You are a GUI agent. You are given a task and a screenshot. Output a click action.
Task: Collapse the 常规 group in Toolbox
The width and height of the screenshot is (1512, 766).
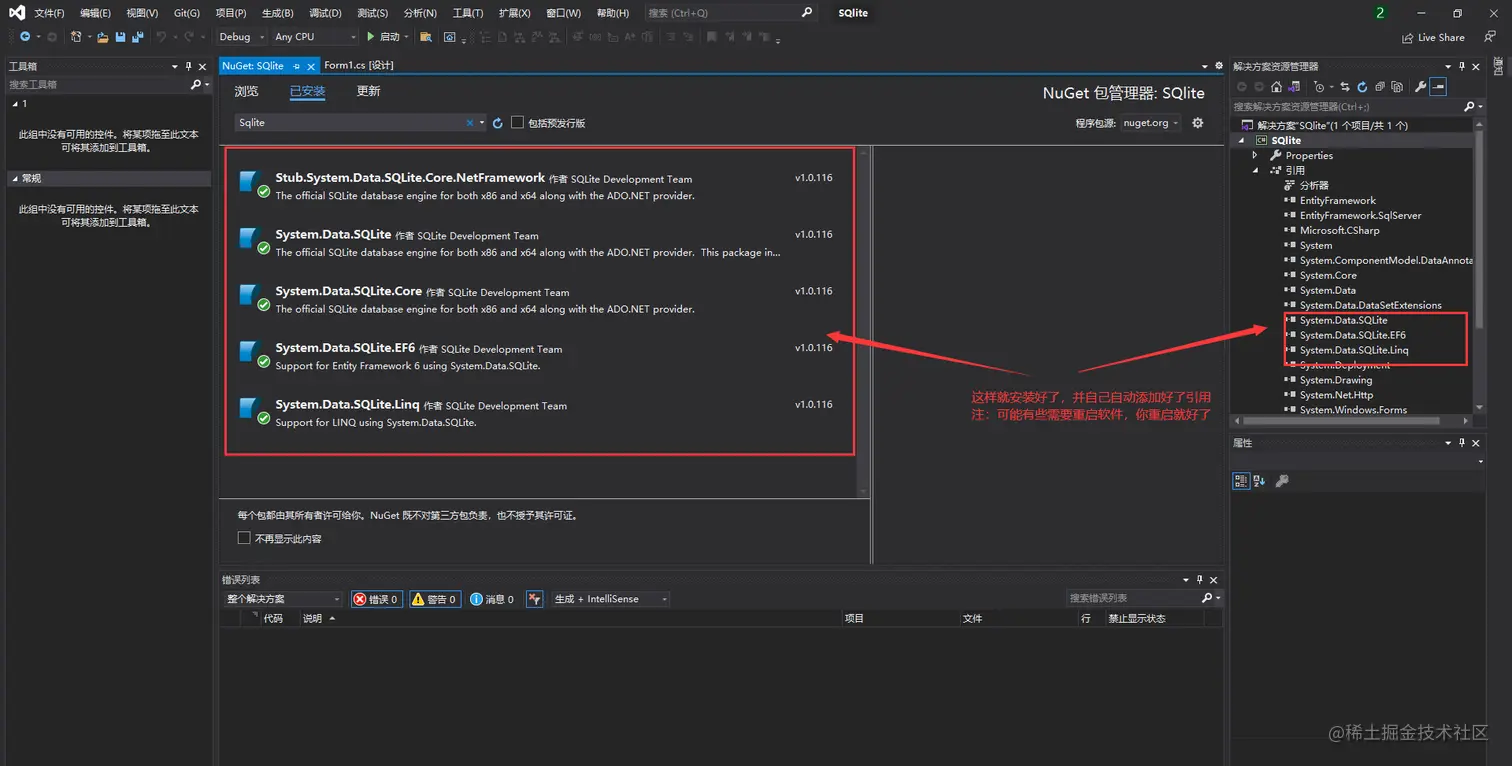pyautogui.click(x=14, y=178)
